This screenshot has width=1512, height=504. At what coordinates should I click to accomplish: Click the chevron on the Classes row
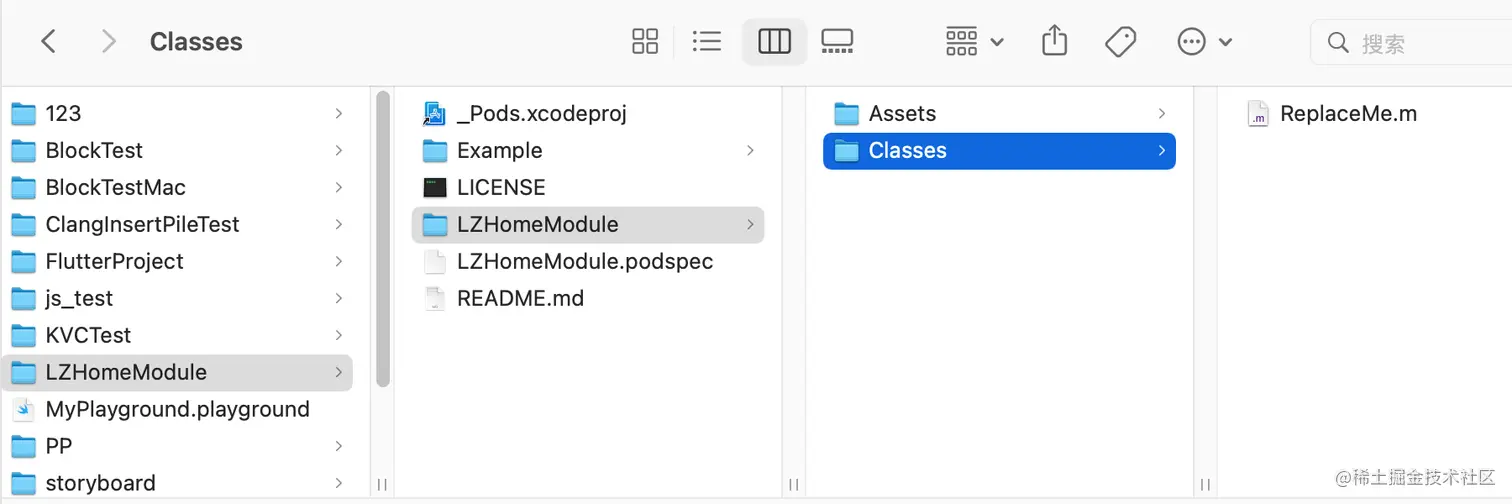[1161, 151]
